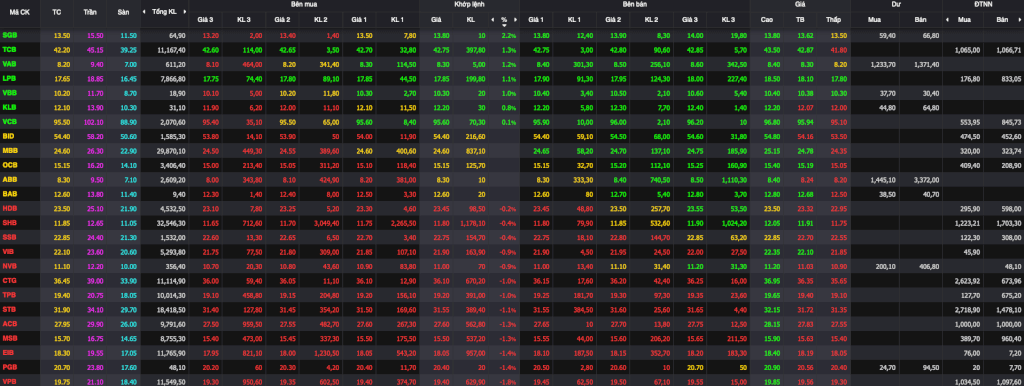Screen dimensions: 1024x386
Task: Select the MBB ticker symbol
Action: 10,150
